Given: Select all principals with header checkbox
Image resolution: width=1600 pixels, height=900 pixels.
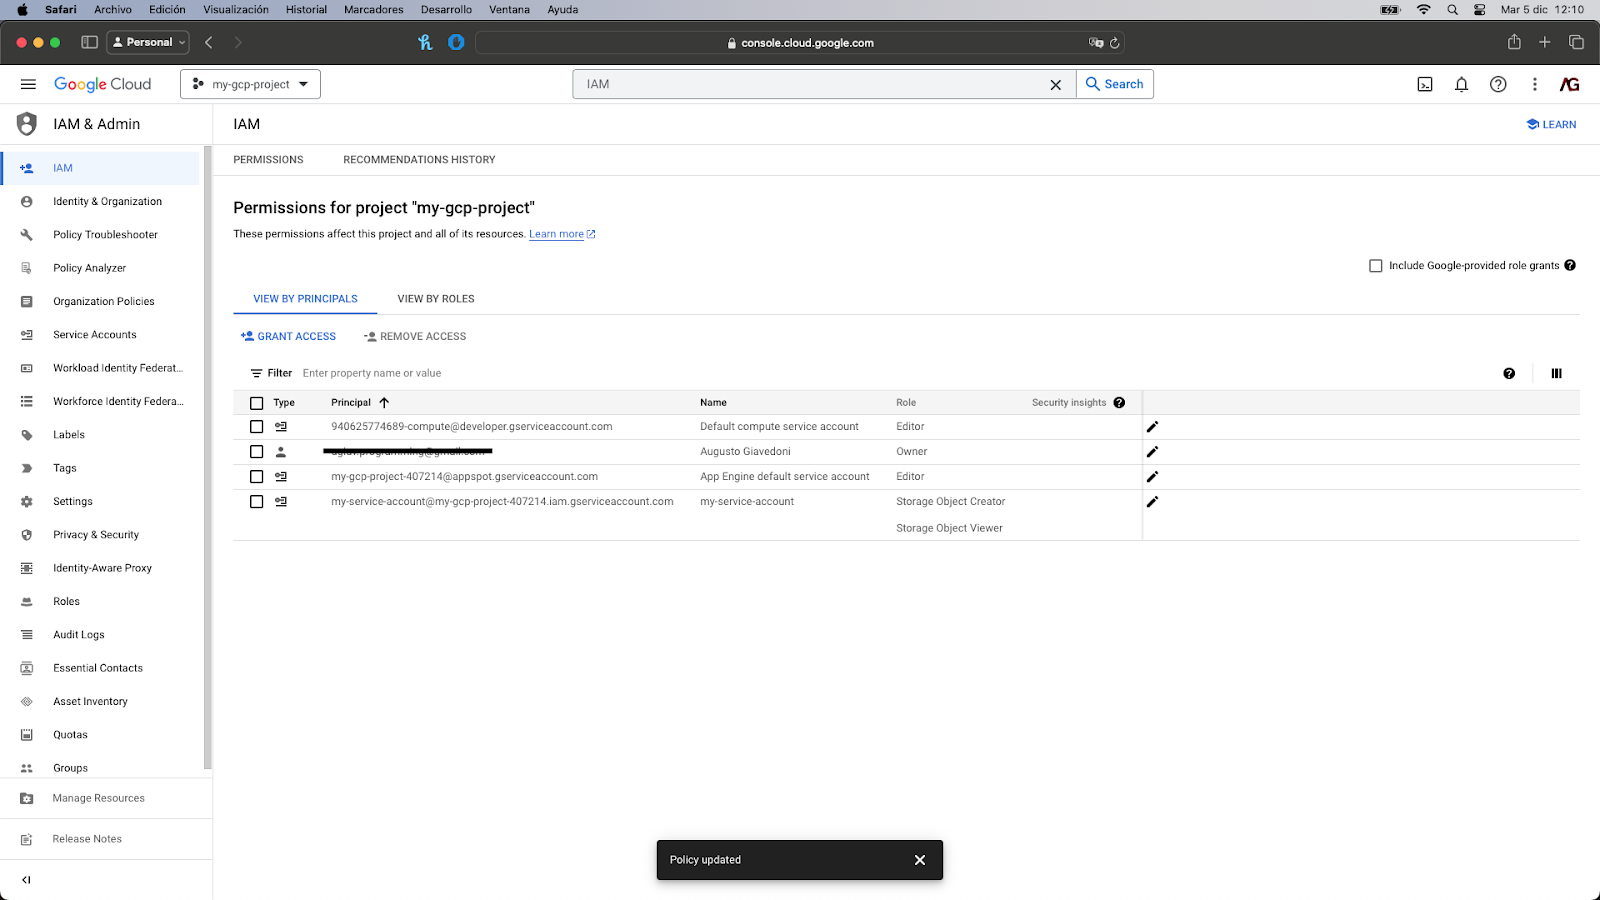Looking at the screenshot, I should [x=257, y=403].
